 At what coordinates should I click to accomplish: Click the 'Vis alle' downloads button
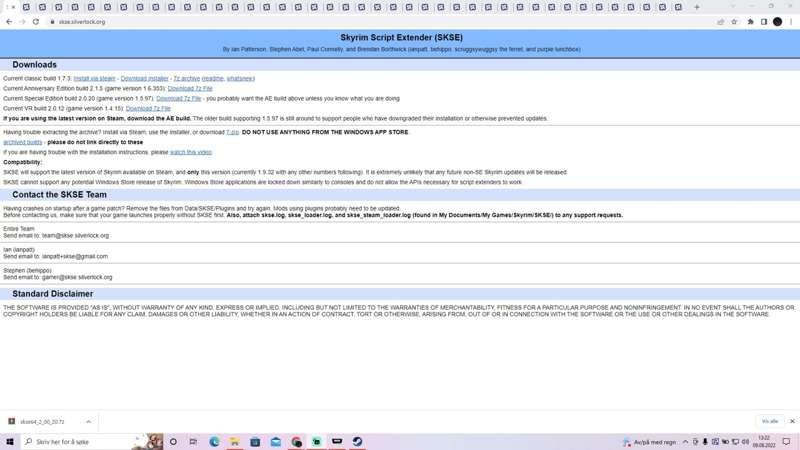pyautogui.click(x=769, y=422)
